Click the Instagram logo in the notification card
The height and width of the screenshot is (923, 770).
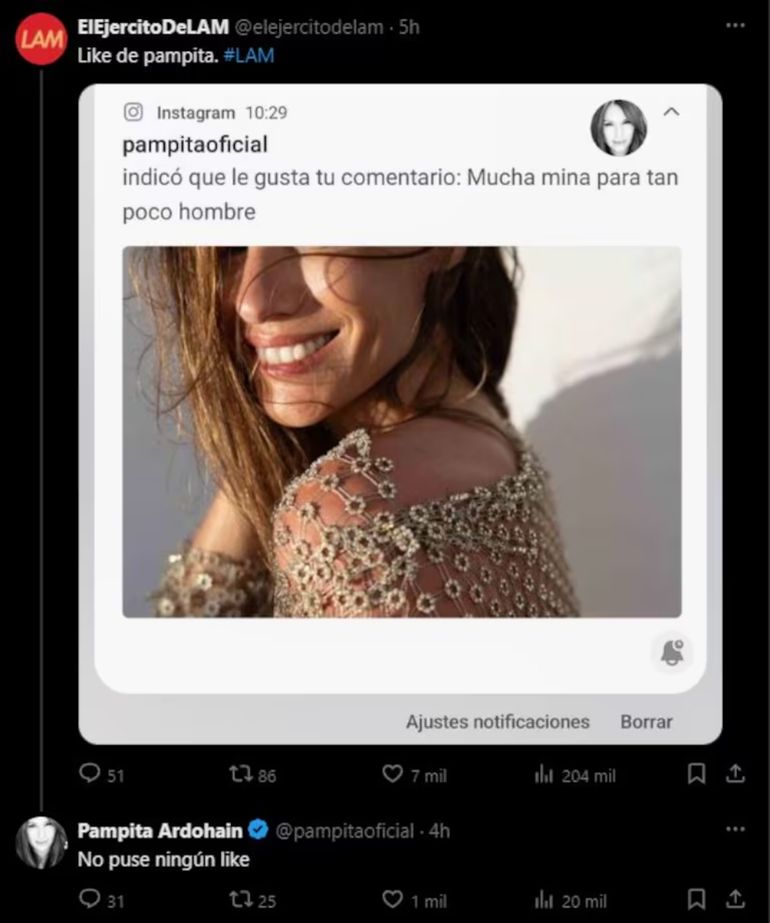tap(134, 113)
